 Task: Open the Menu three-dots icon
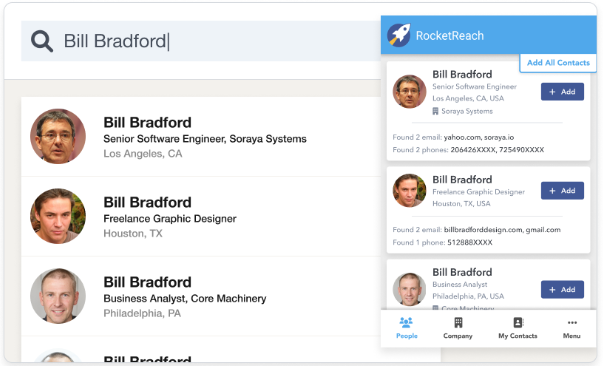[572, 323]
